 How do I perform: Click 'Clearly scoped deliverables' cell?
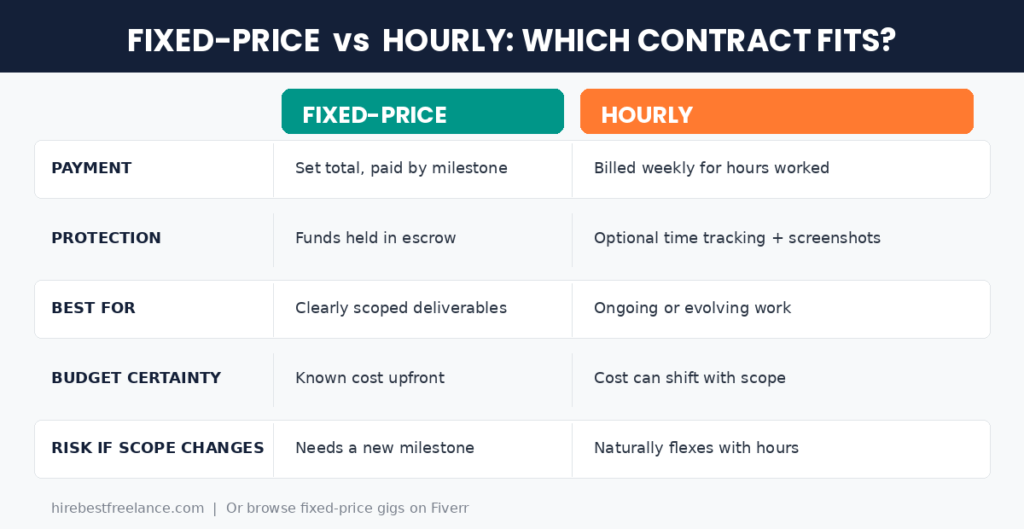pos(401,308)
